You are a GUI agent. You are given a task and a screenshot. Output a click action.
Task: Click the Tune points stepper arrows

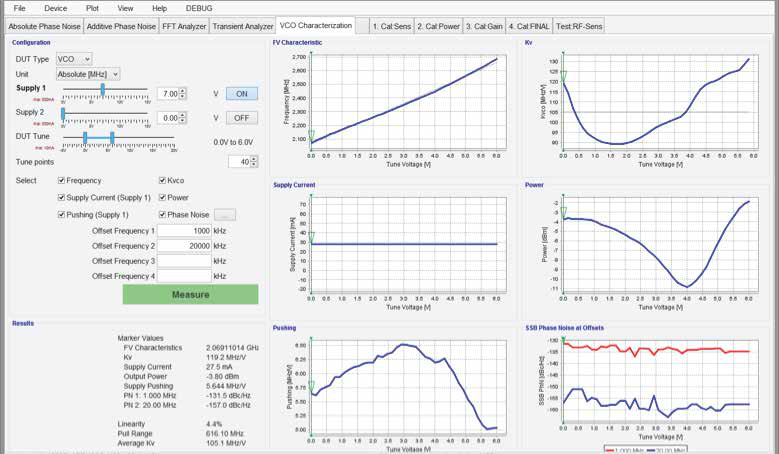pyautogui.click(x=254, y=161)
